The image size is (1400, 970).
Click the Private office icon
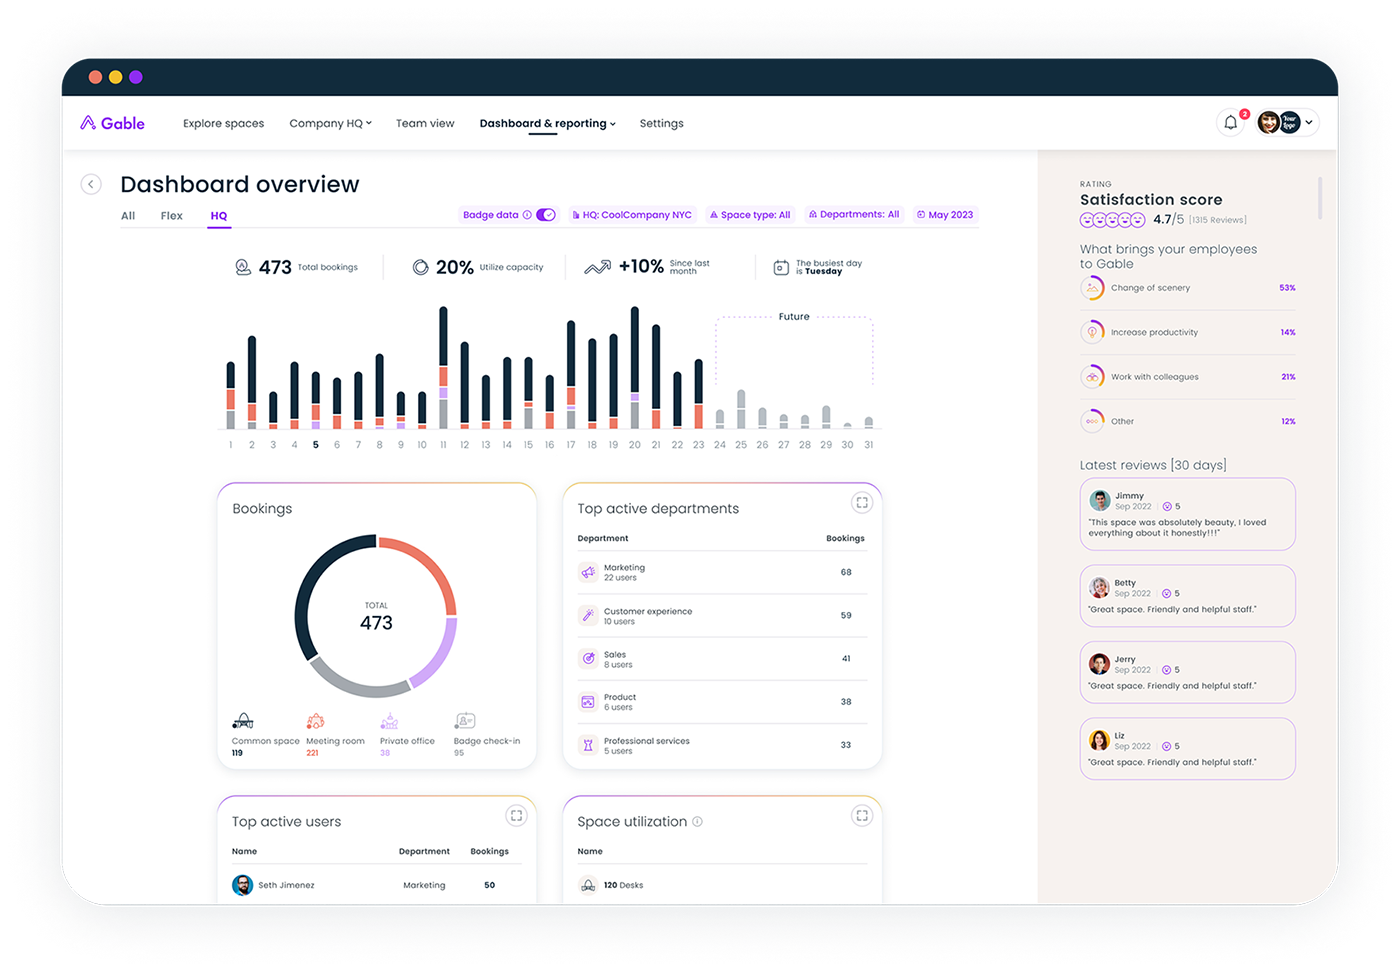coord(389,721)
